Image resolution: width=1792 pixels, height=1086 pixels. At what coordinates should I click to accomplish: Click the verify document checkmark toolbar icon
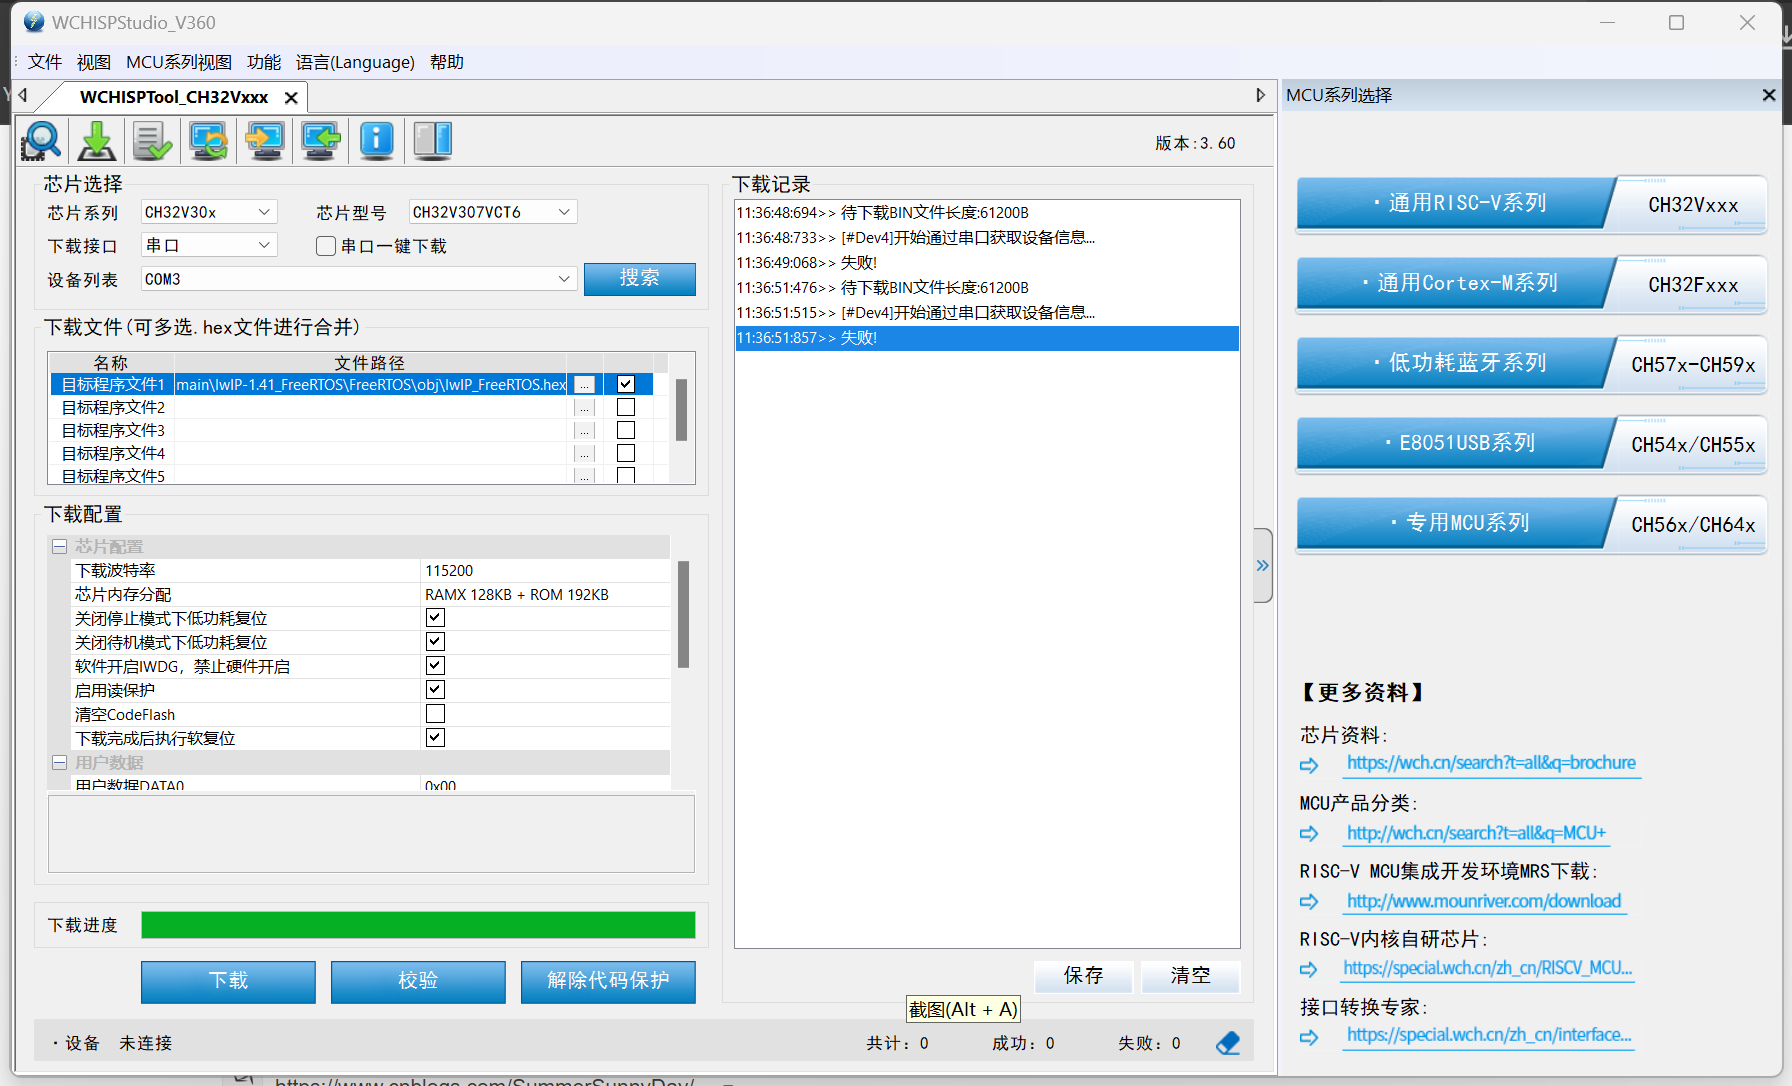click(153, 141)
